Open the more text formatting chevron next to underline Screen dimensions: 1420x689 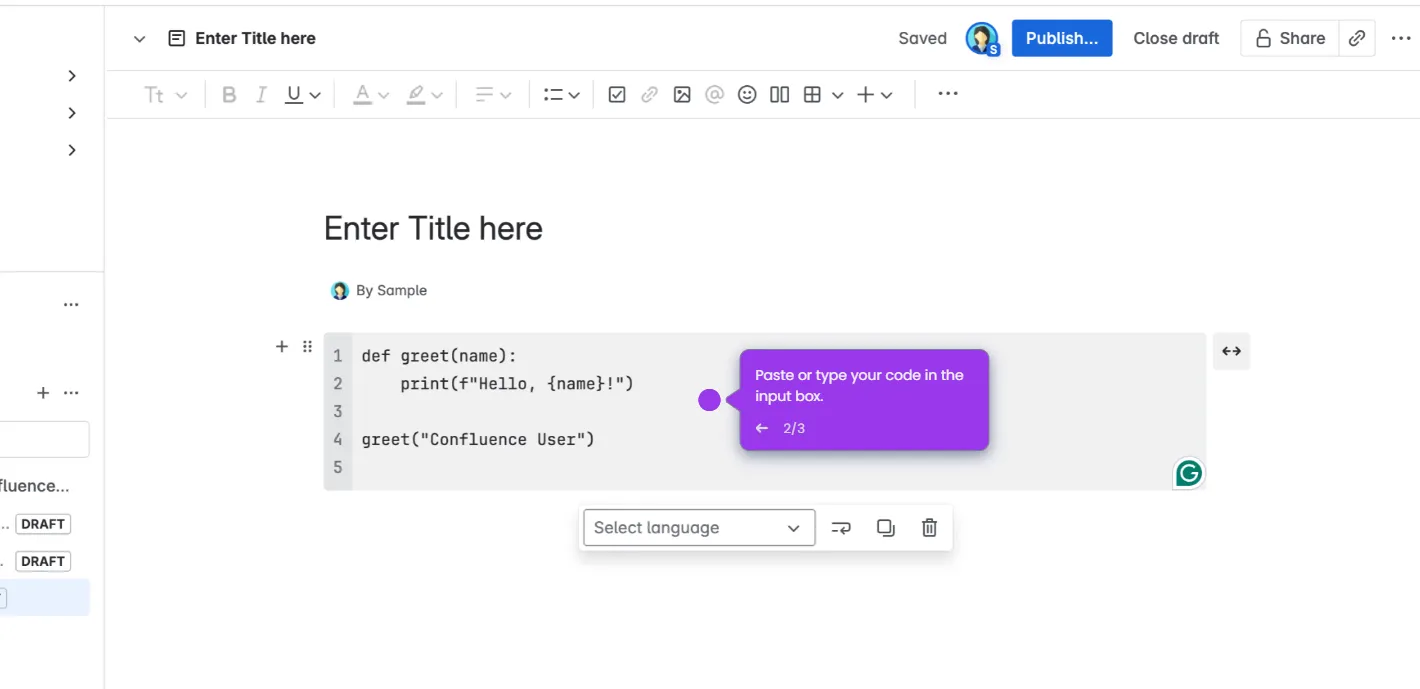pyautogui.click(x=315, y=95)
